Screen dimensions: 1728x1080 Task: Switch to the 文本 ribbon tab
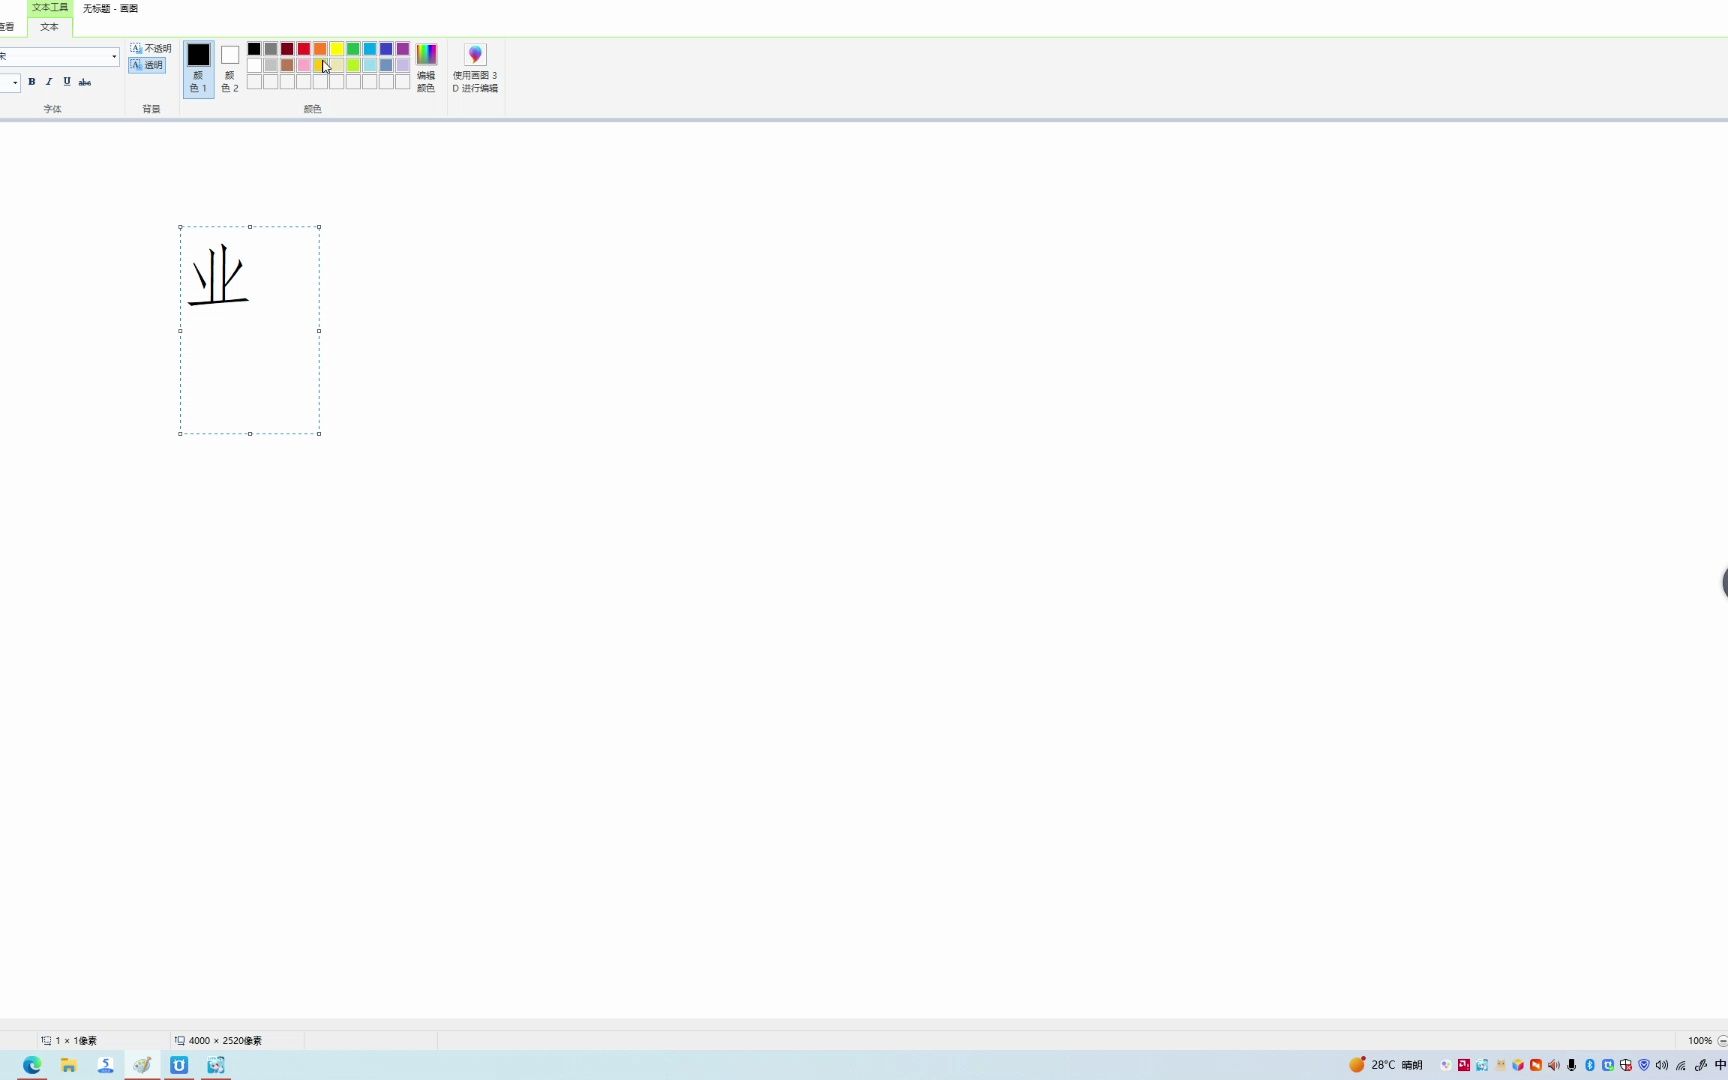click(x=49, y=27)
